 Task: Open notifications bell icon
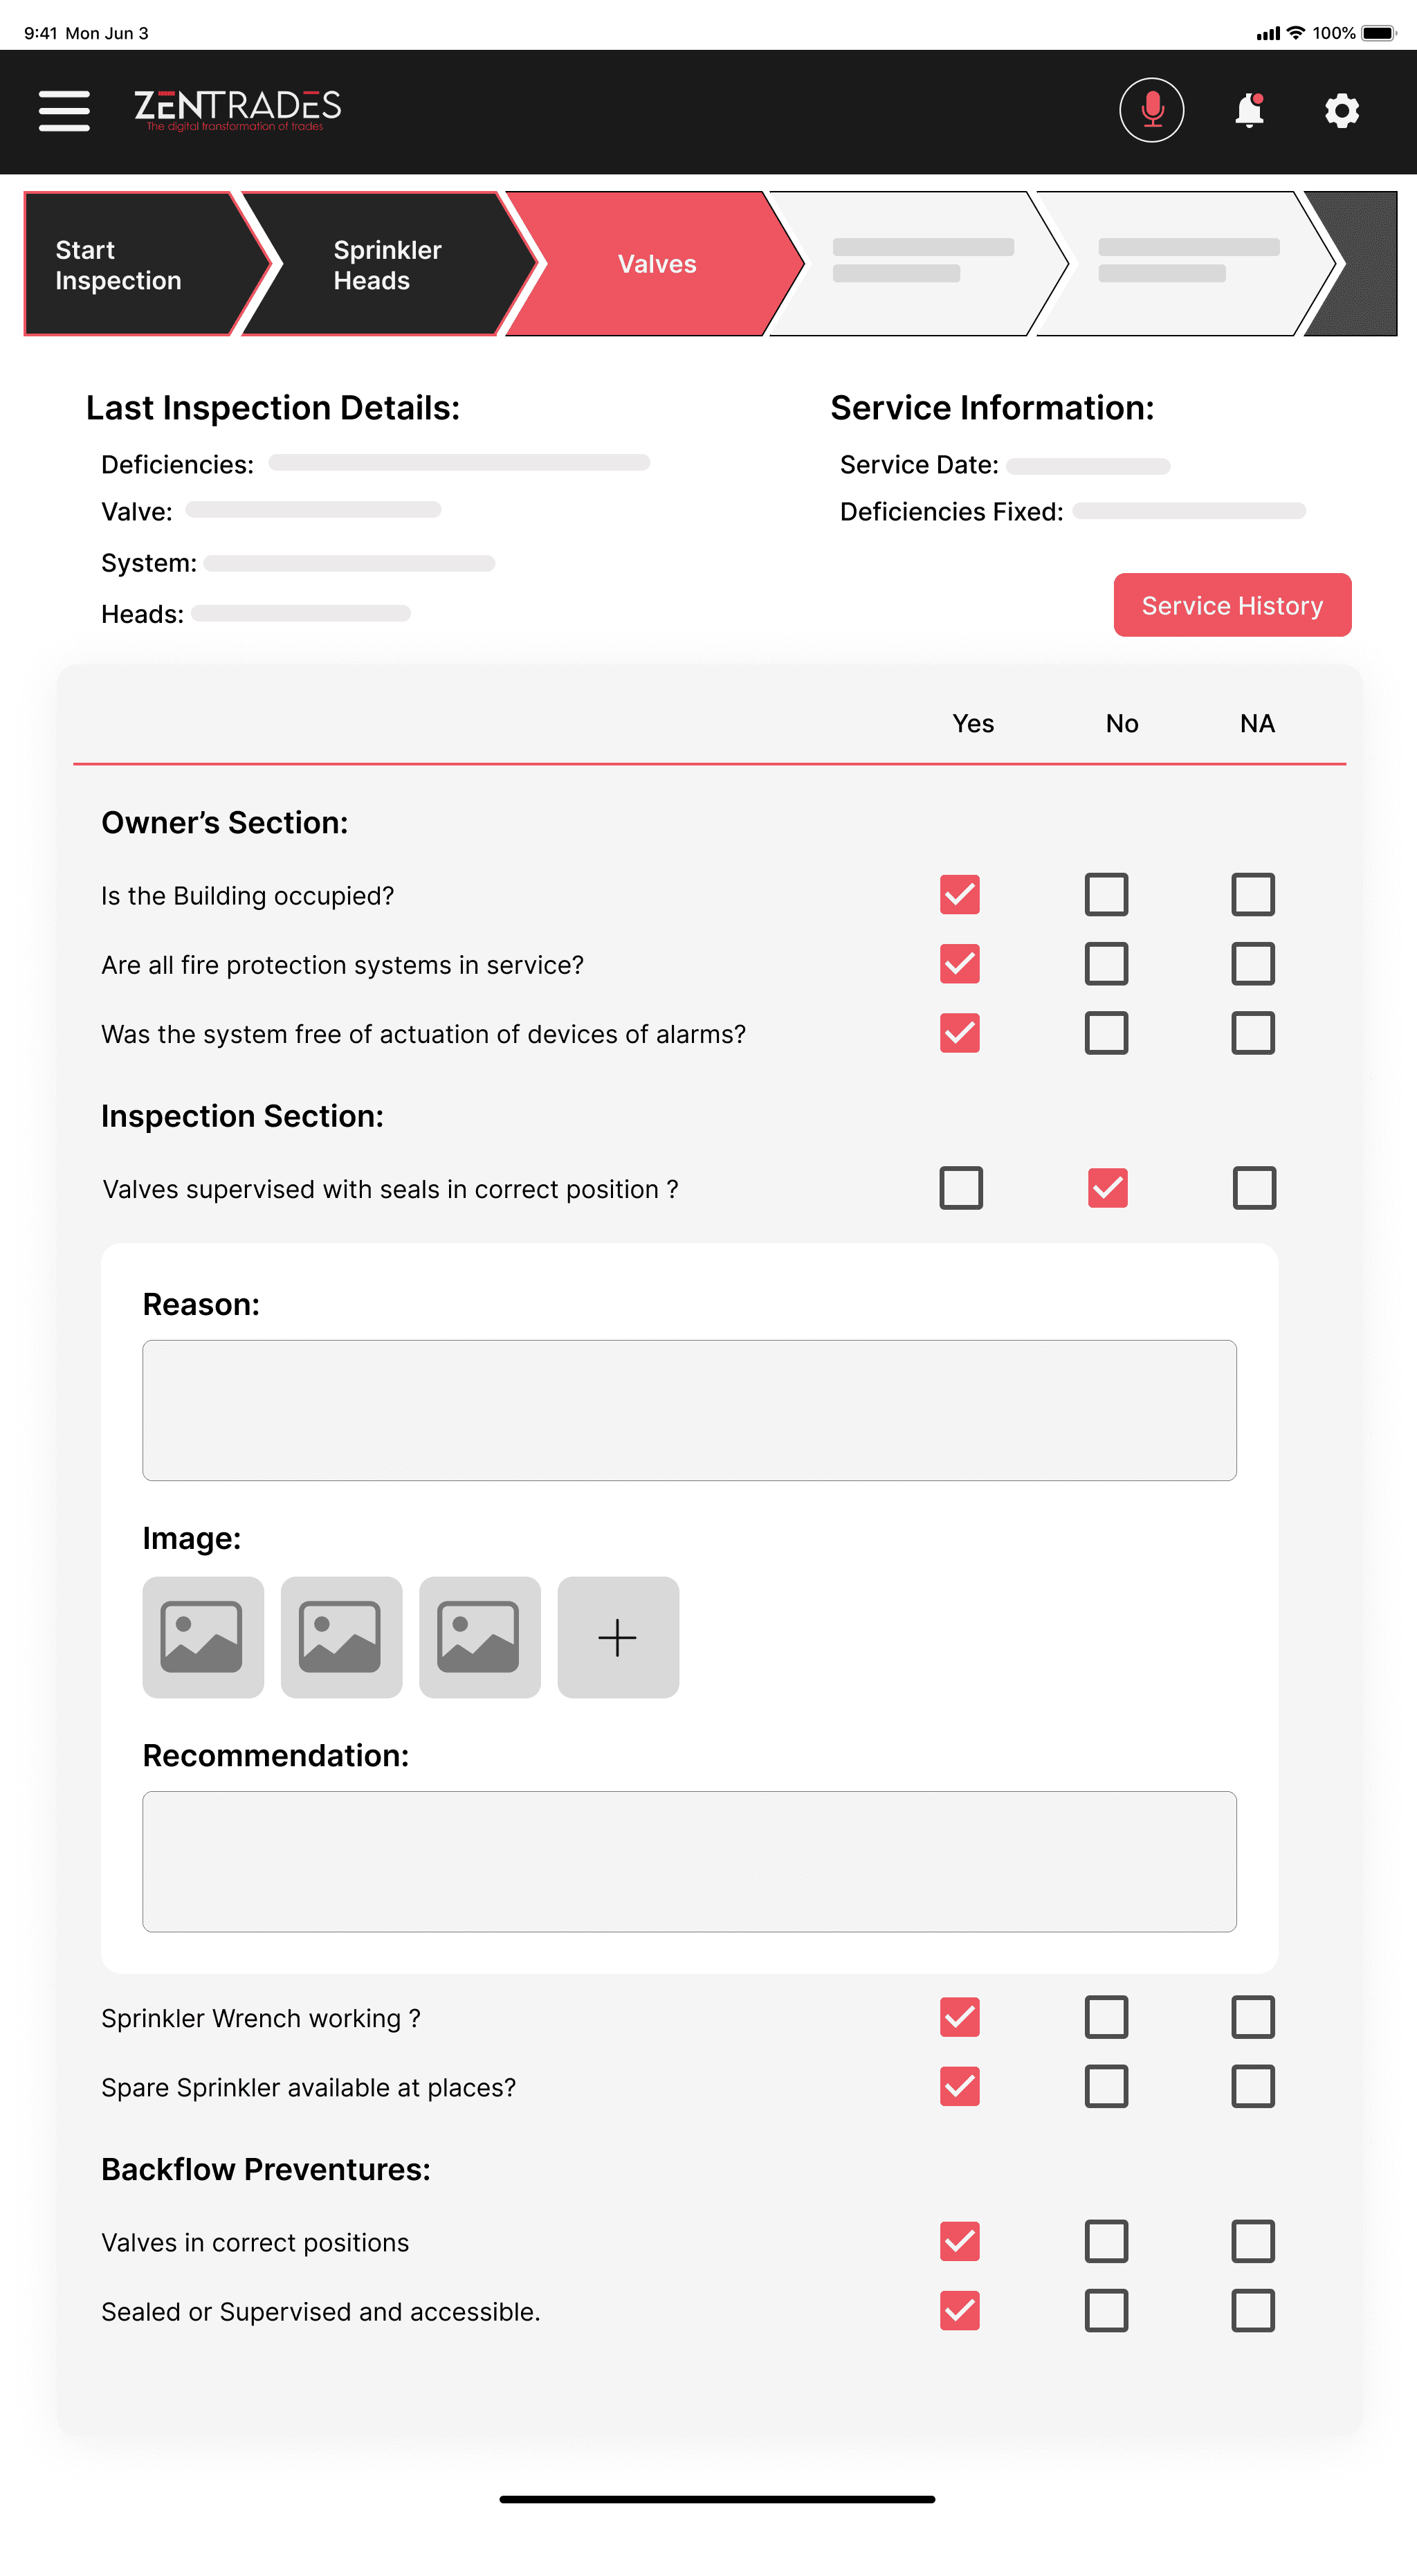(1249, 110)
